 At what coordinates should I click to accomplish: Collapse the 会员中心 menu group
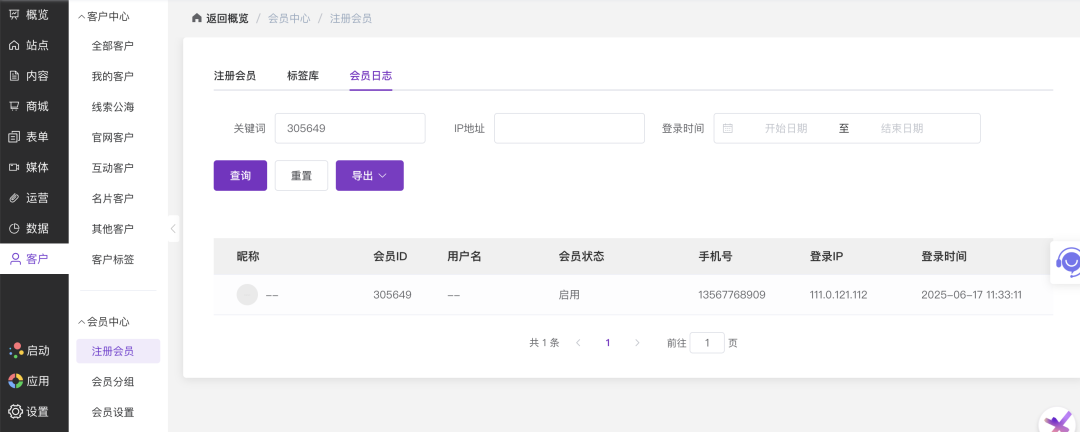(x=82, y=322)
